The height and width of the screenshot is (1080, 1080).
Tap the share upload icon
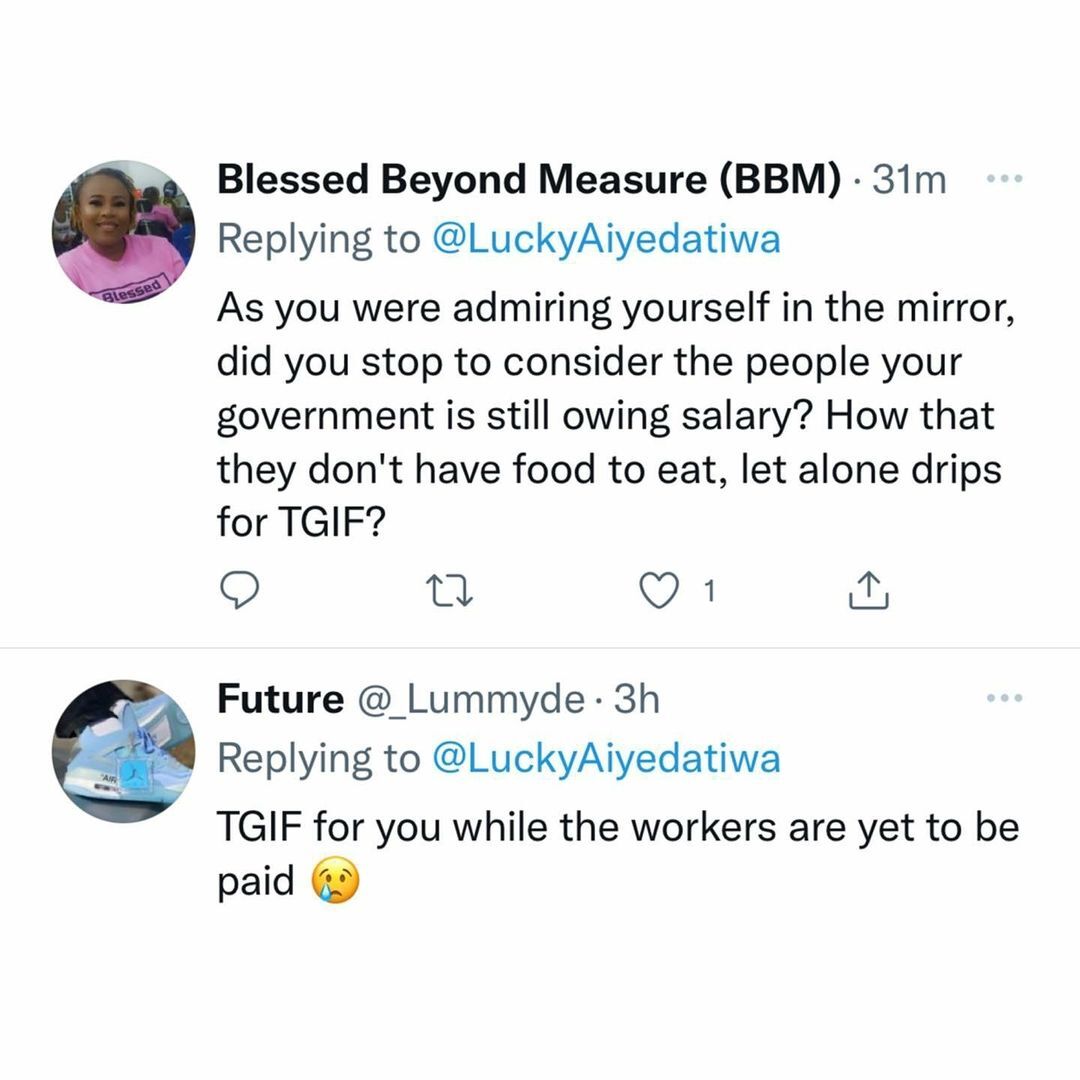click(867, 591)
